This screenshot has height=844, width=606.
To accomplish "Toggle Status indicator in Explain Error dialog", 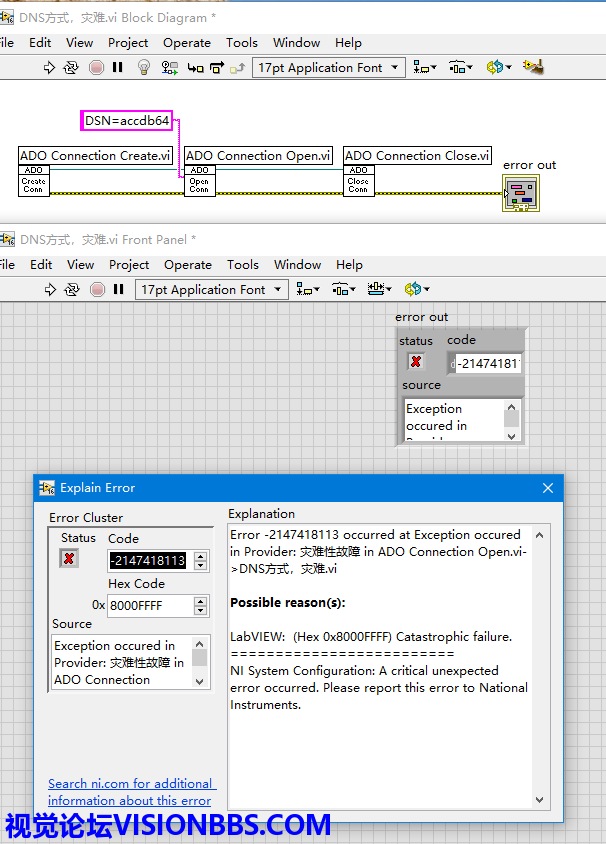I will coord(69,559).
